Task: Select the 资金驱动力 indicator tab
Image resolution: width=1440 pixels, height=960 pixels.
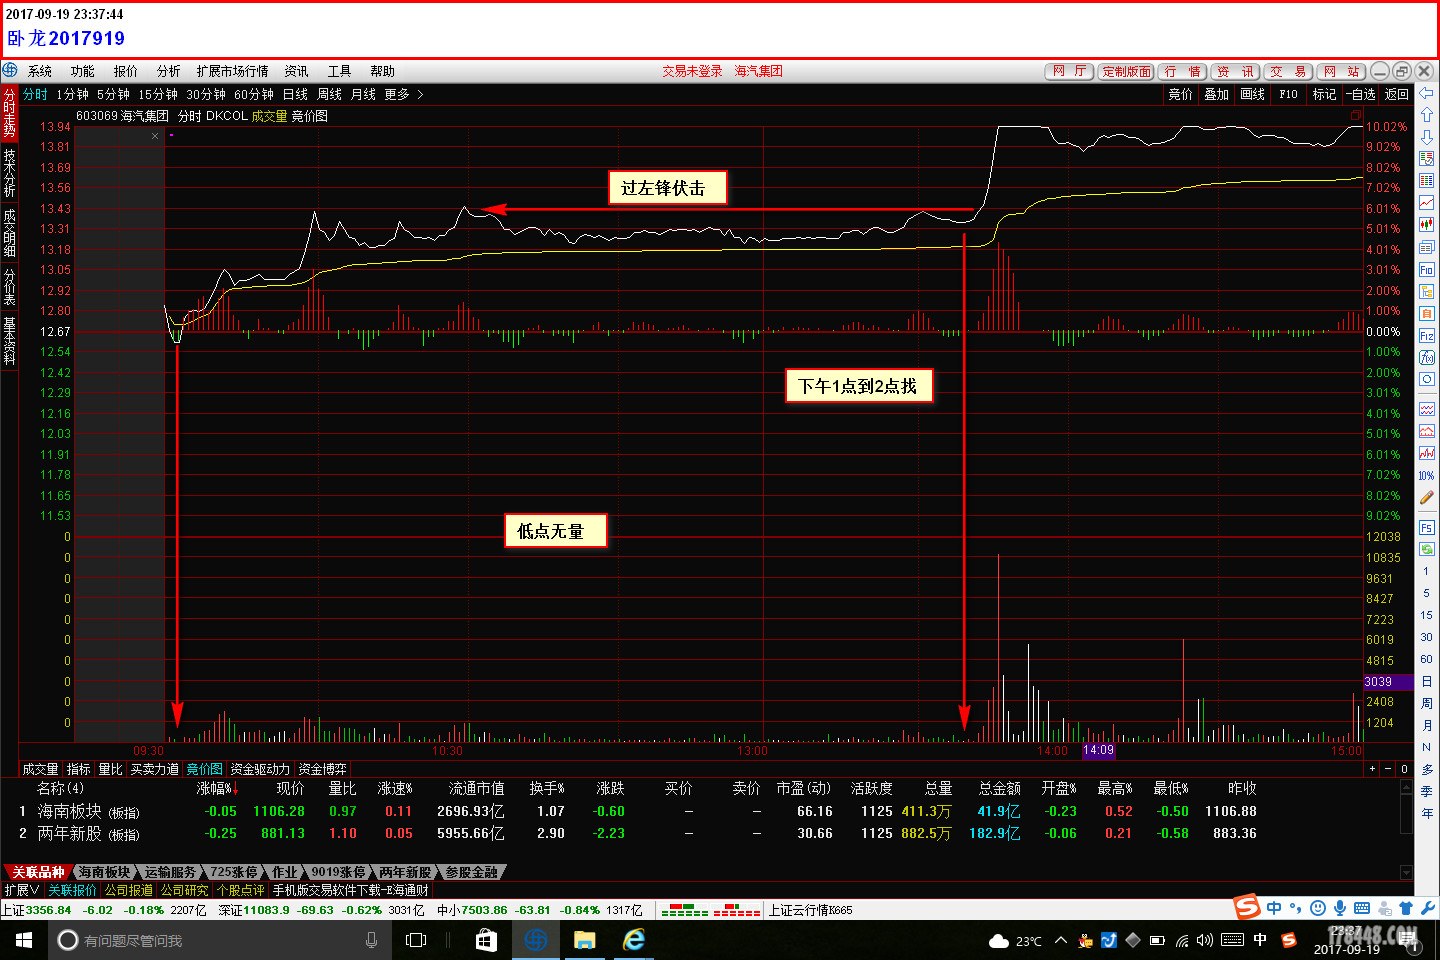Action: pyautogui.click(x=260, y=769)
